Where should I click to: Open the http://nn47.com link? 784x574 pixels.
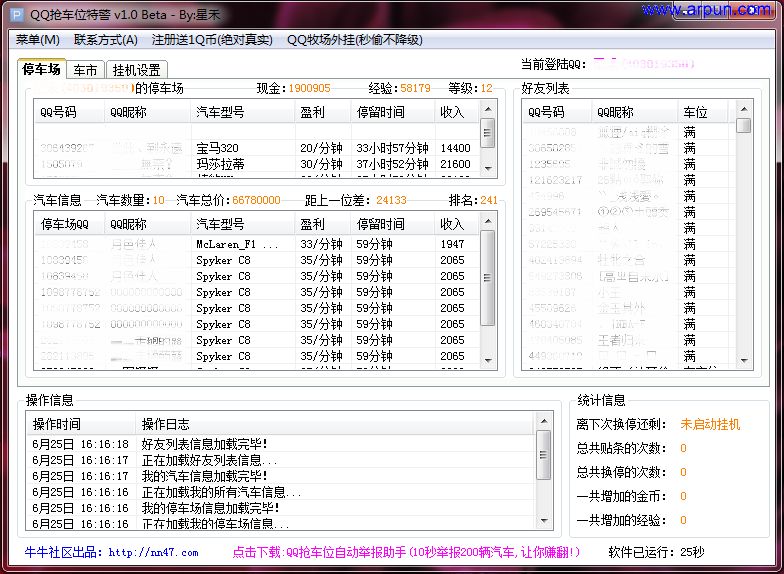154,552
